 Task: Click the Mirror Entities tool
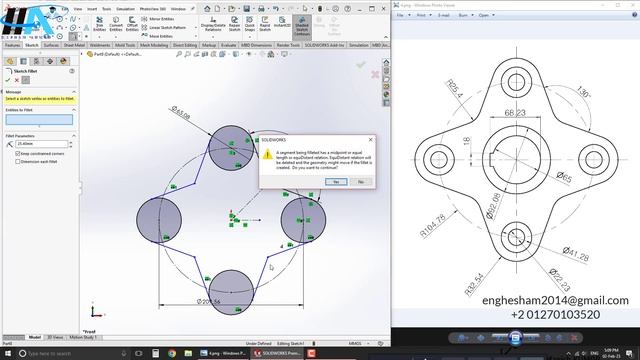click(x=158, y=19)
